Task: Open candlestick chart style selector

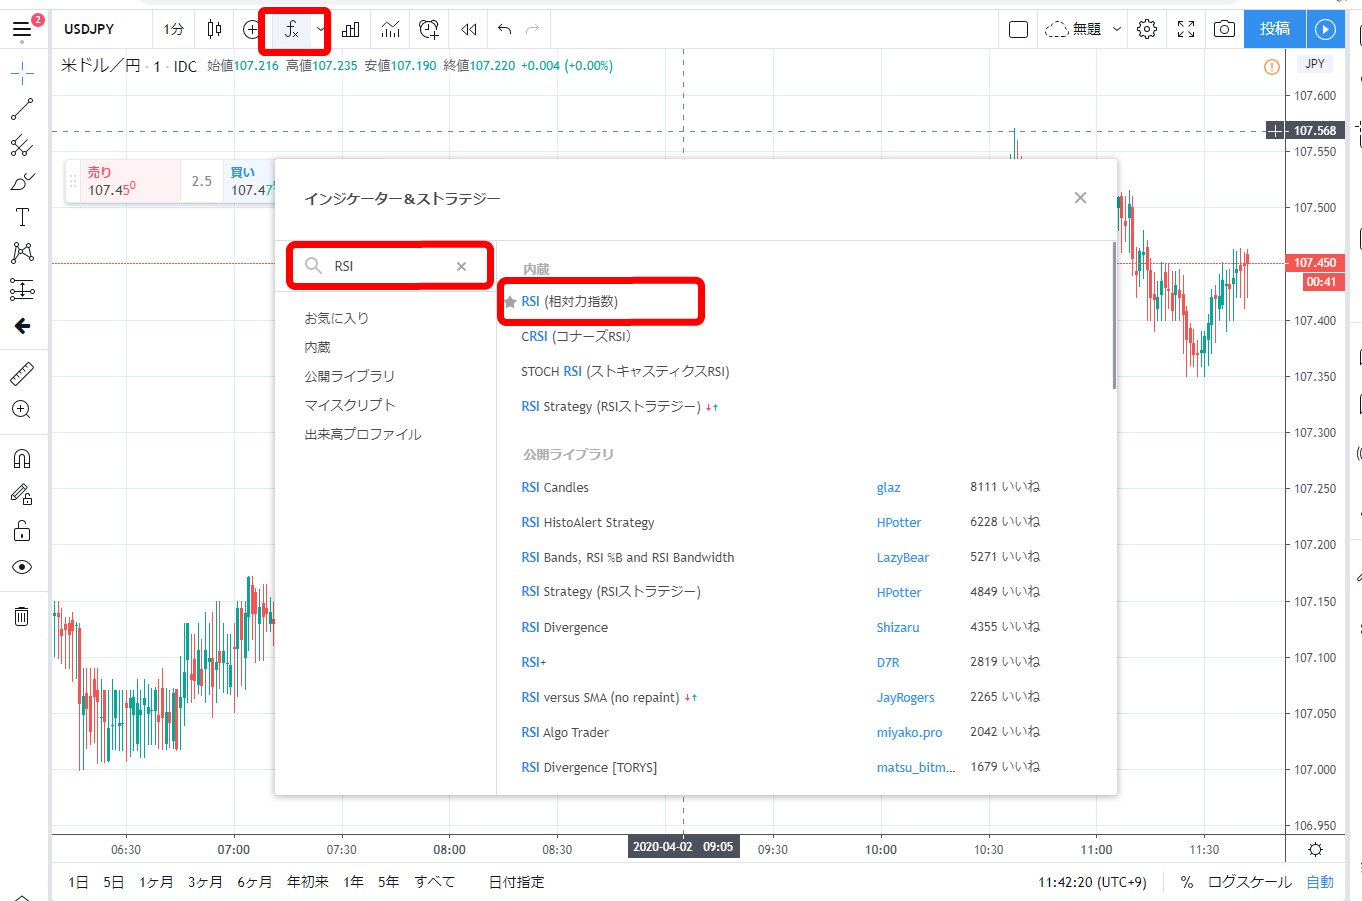Action: pos(214,29)
